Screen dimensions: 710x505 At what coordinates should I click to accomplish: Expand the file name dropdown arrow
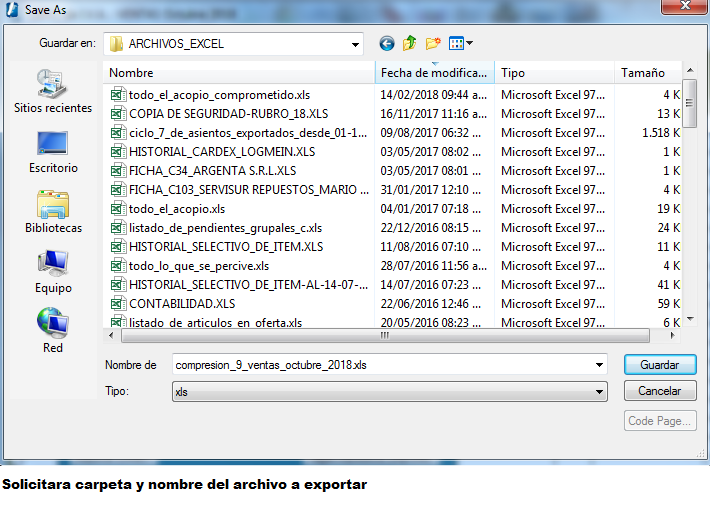(x=599, y=365)
